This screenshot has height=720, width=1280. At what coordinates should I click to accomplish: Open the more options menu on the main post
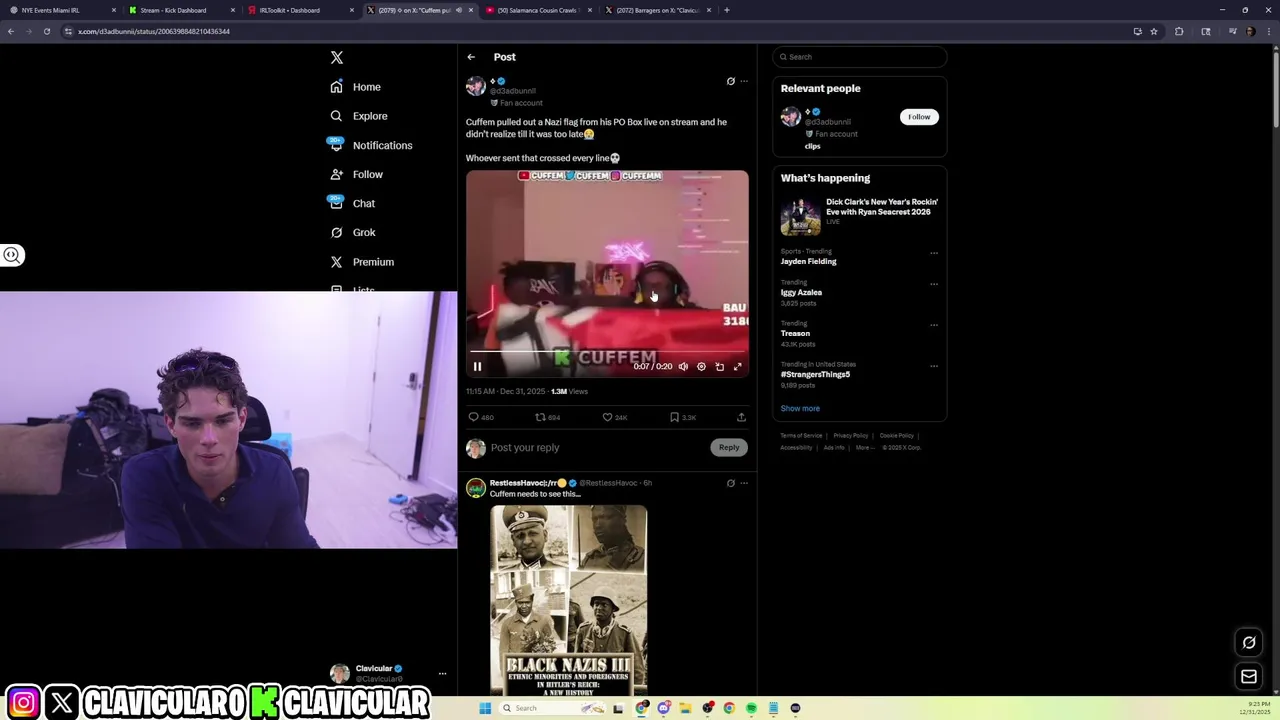[x=743, y=81]
